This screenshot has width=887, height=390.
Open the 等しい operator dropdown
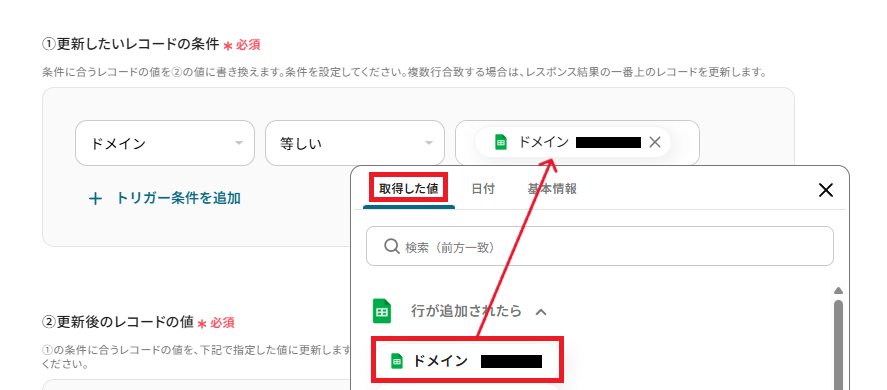pyautogui.click(x=355, y=143)
